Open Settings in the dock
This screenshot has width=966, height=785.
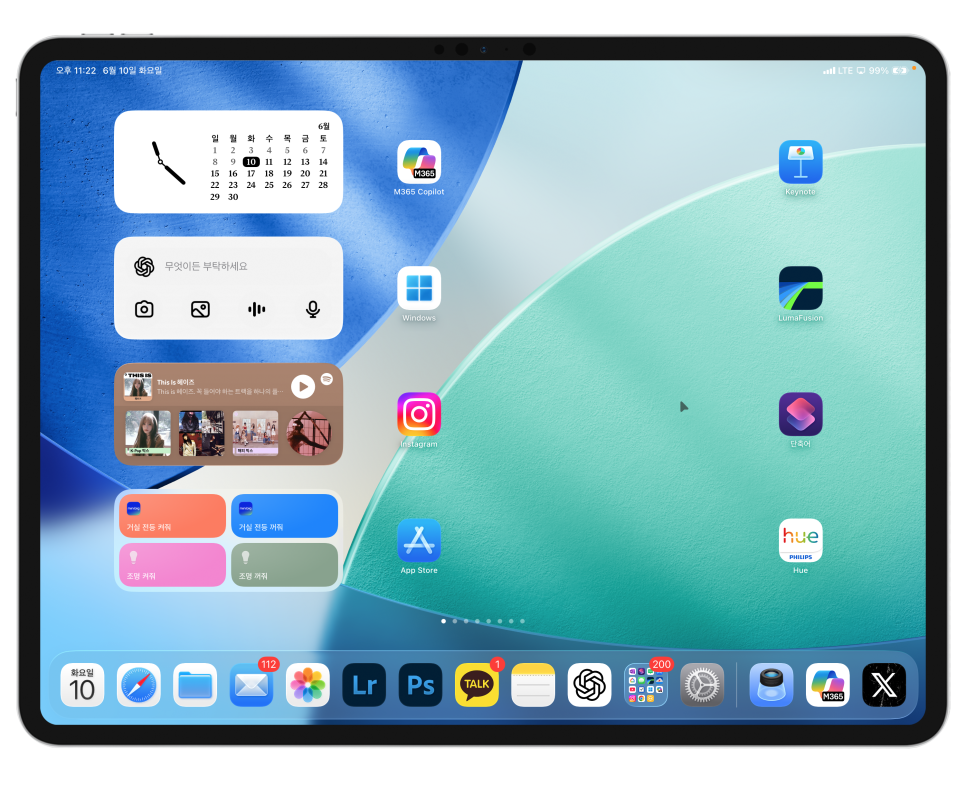tap(702, 685)
